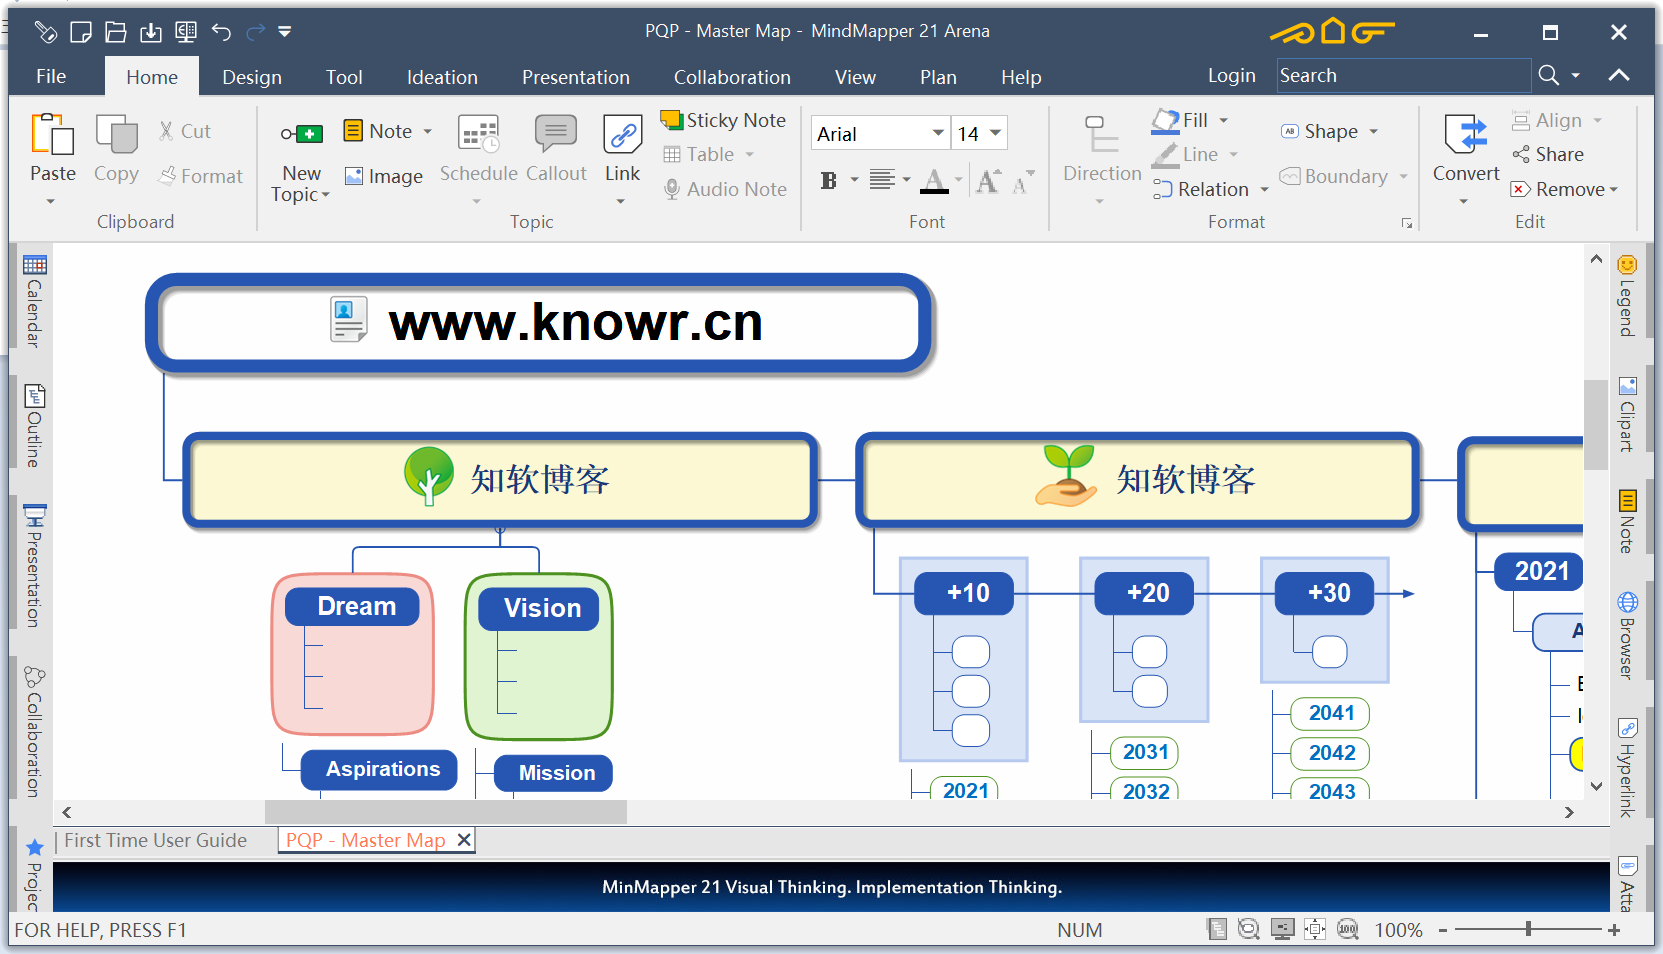Click inside the Search box
Viewport: 1663px width, 954px height.
[1403, 76]
